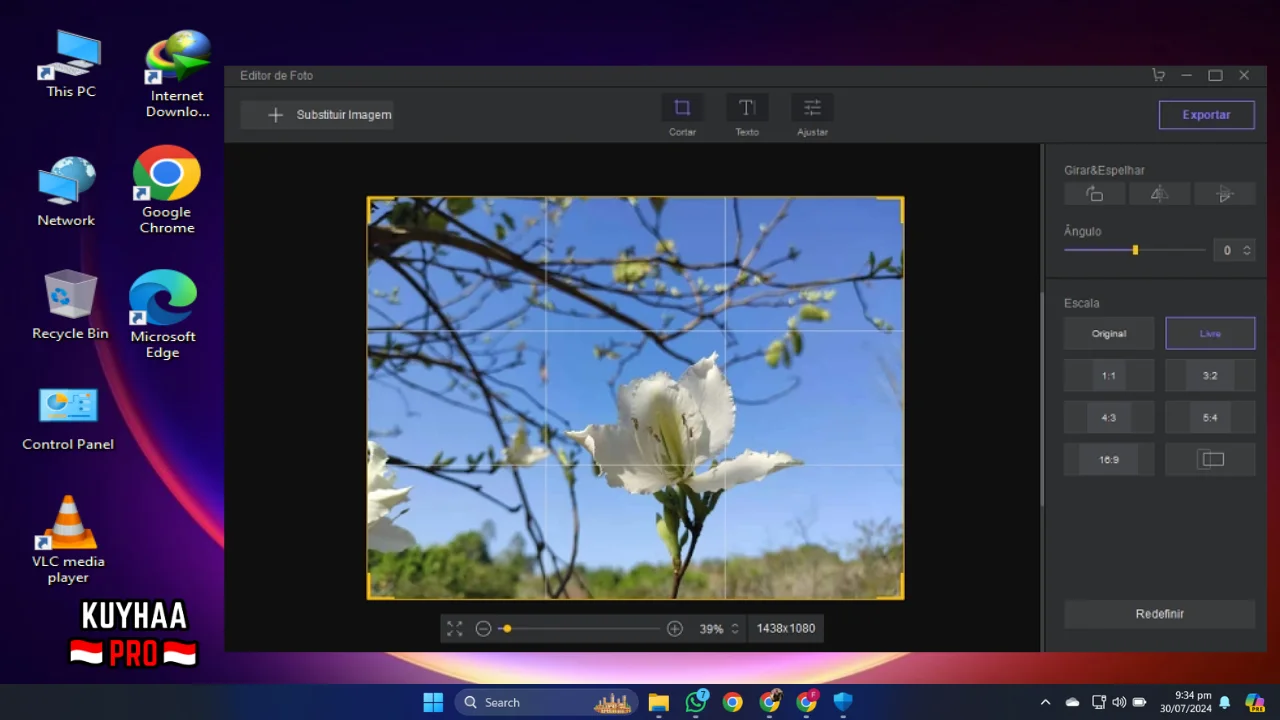Show hidden system tray icons
This screenshot has width=1280, height=720.
coord(1045,702)
